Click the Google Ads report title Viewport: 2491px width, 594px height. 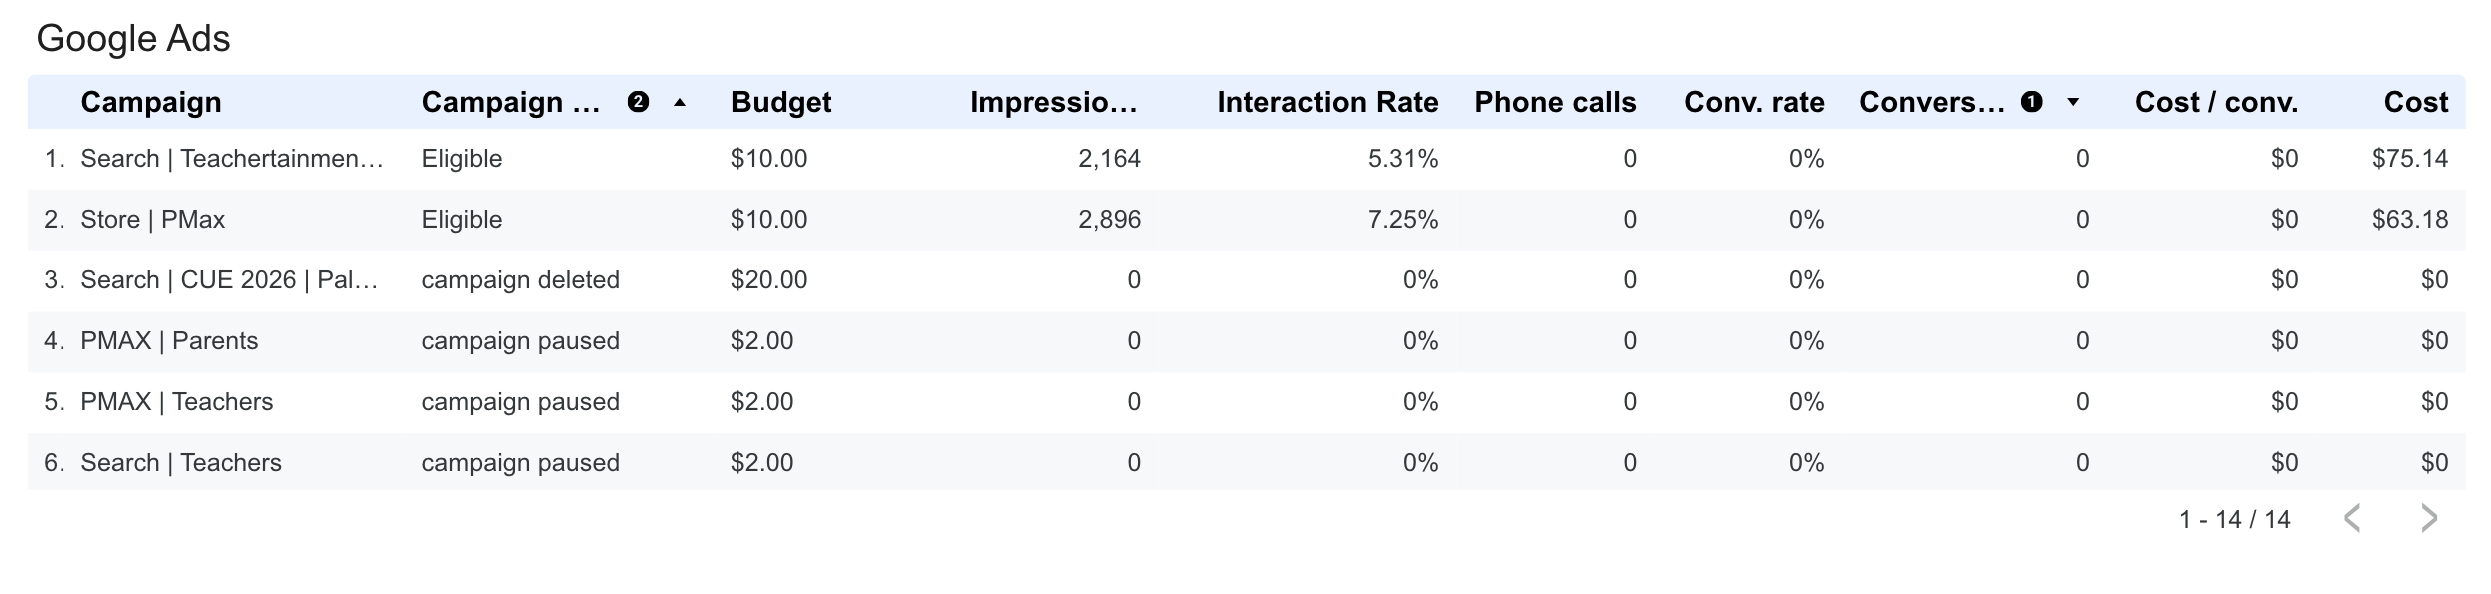(x=133, y=38)
